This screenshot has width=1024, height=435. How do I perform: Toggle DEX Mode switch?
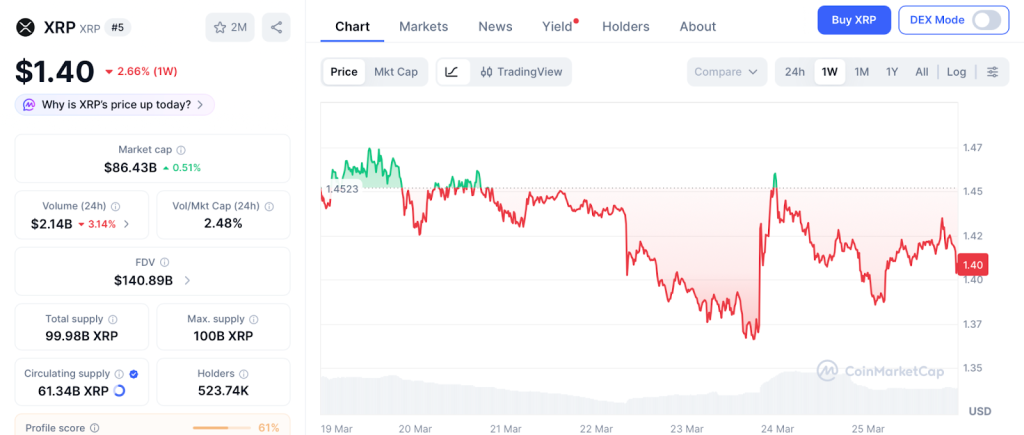pos(986,20)
